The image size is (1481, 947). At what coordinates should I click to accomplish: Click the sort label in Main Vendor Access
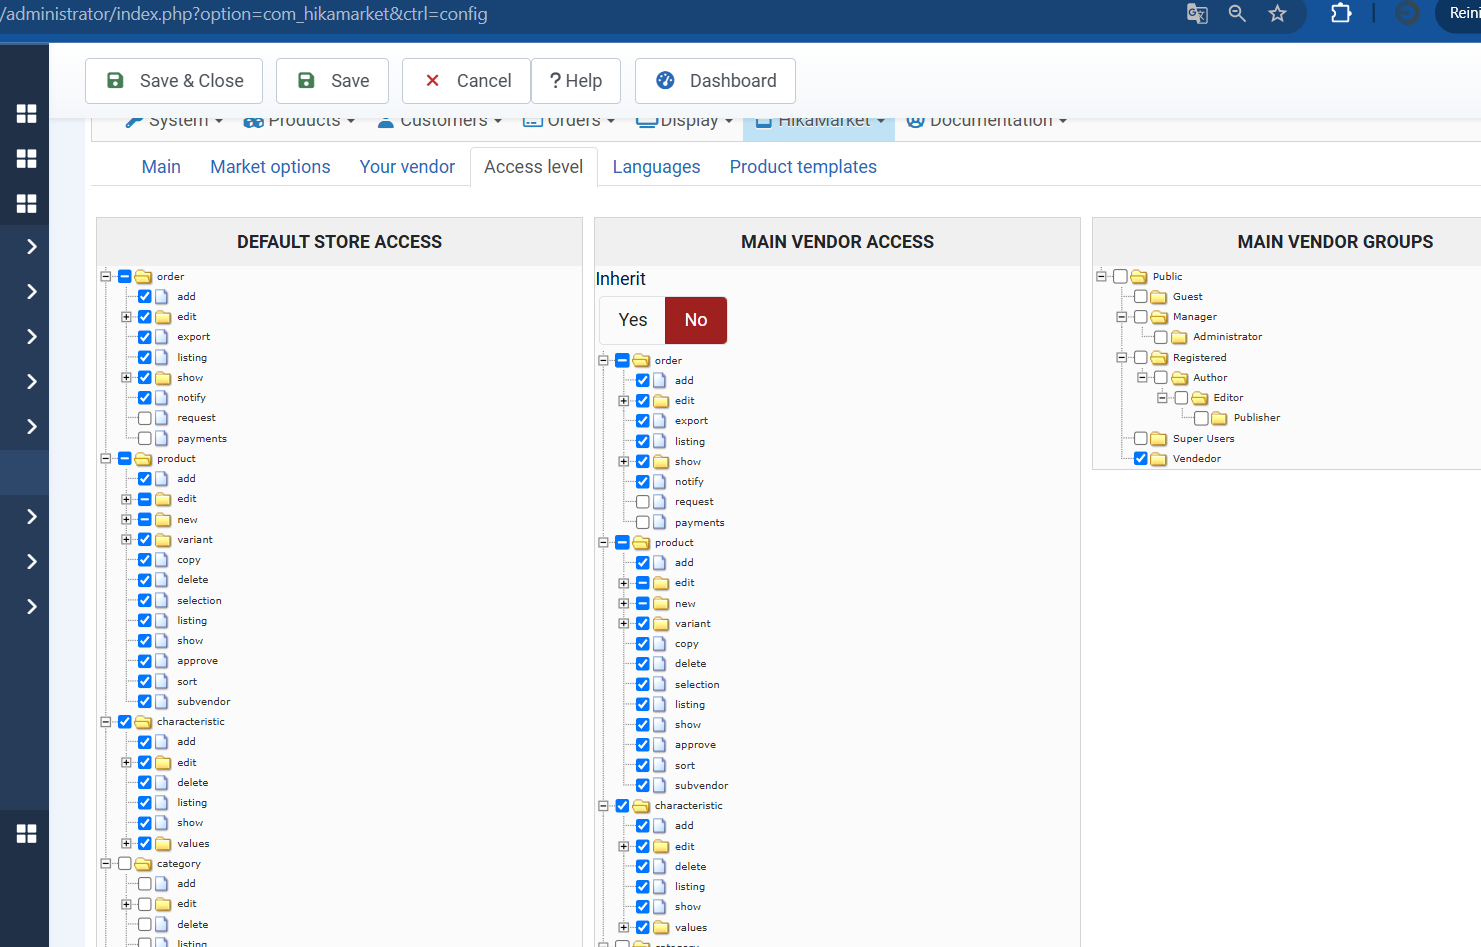point(685,766)
